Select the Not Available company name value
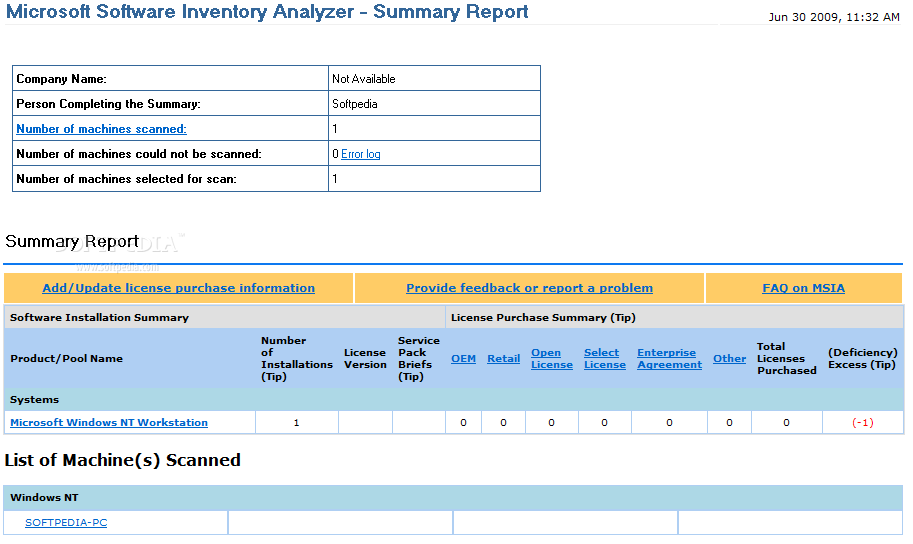913x544 pixels. [x=363, y=79]
